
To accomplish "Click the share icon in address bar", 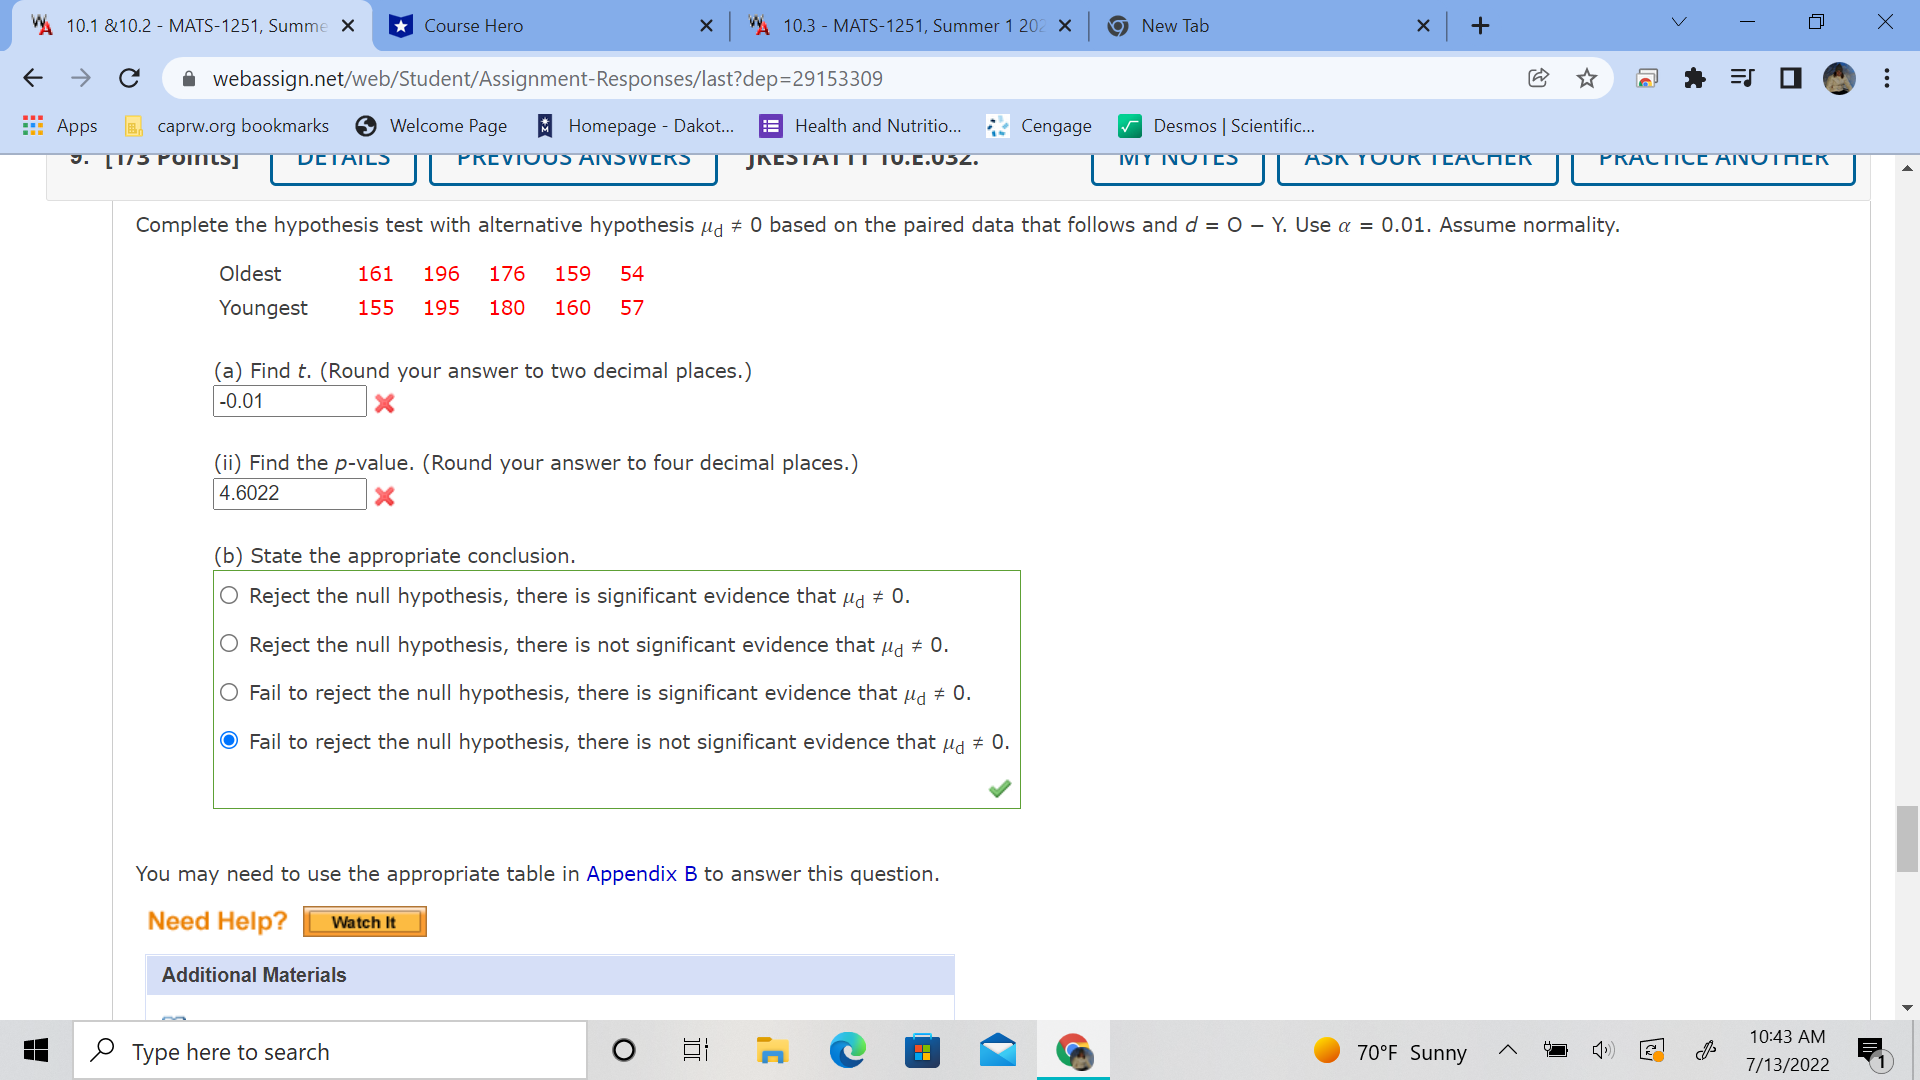I will pyautogui.click(x=1538, y=78).
